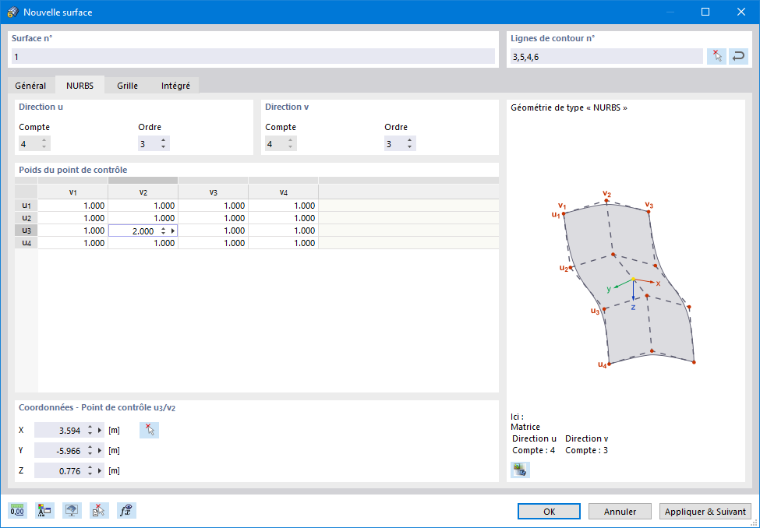Expand the arrow menu in u3/v2 weight cell
Image resolution: width=760 pixels, height=528 pixels.
tap(173, 231)
